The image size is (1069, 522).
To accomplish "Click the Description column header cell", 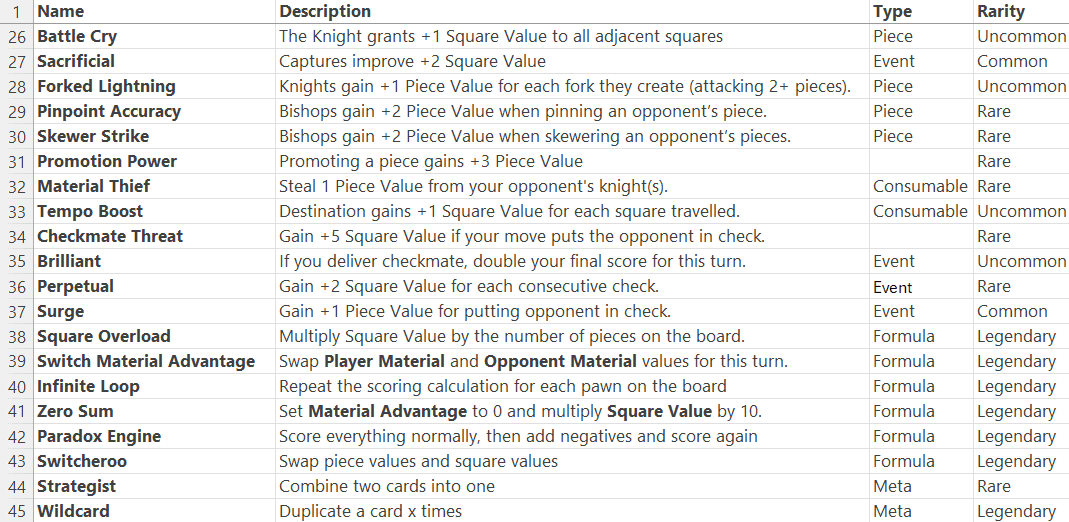I will [x=325, y=11].
